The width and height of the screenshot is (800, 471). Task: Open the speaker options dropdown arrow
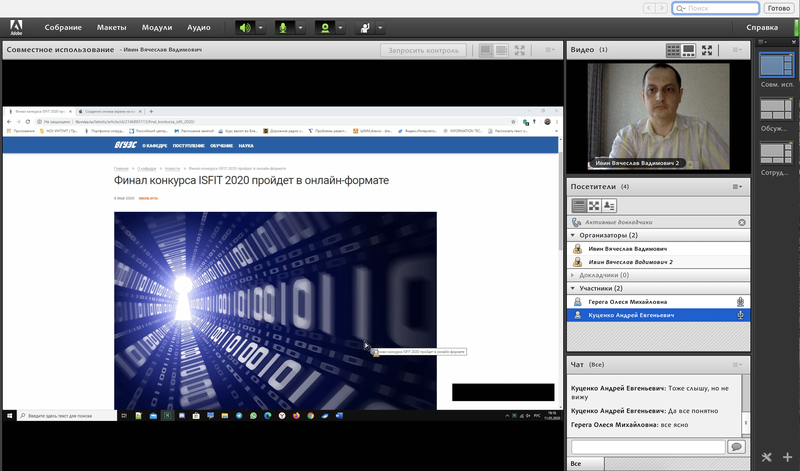[x=262, y=27]
